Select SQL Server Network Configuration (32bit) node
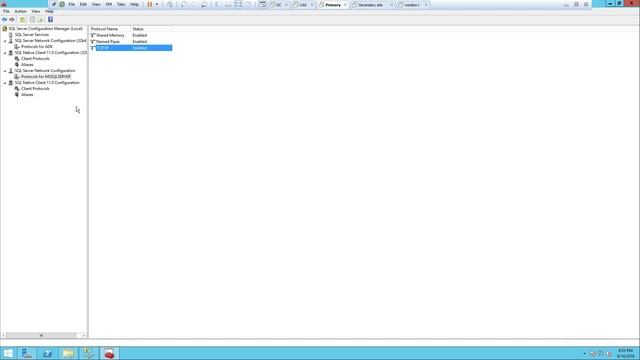640x360 pixels. [x=50, y=41]
